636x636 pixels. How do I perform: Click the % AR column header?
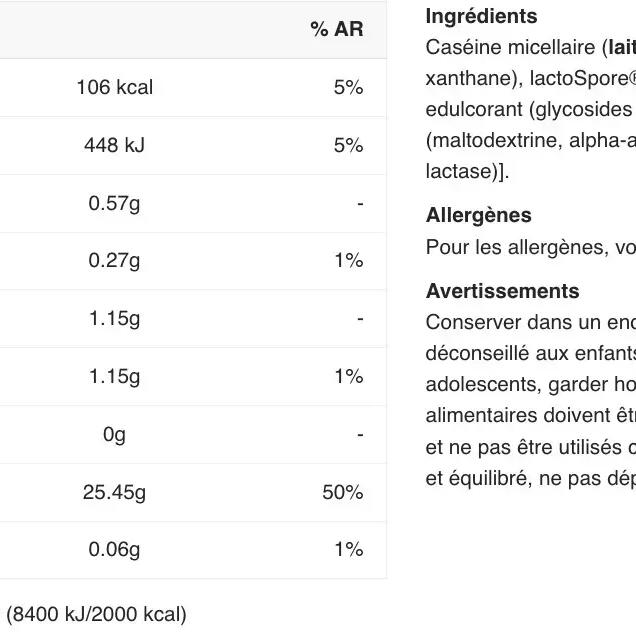[x=337, y=29]
